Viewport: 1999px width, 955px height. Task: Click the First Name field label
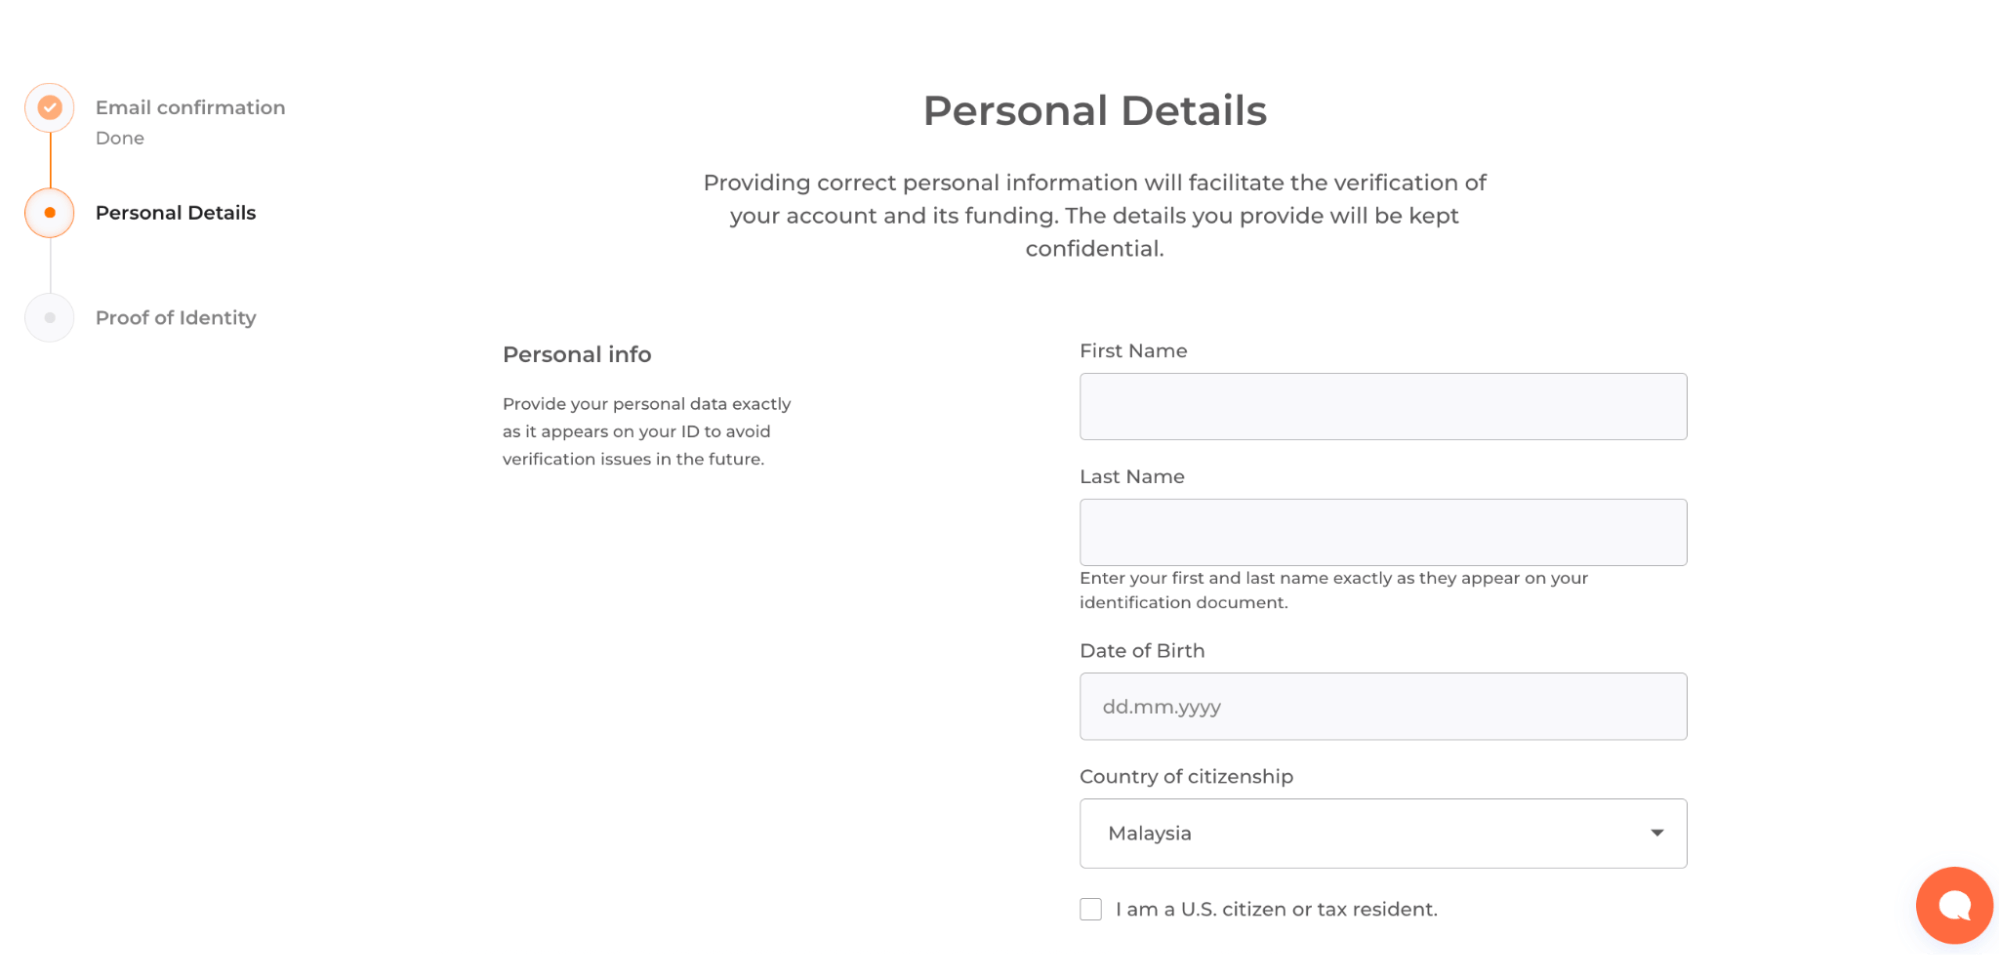1133,351
